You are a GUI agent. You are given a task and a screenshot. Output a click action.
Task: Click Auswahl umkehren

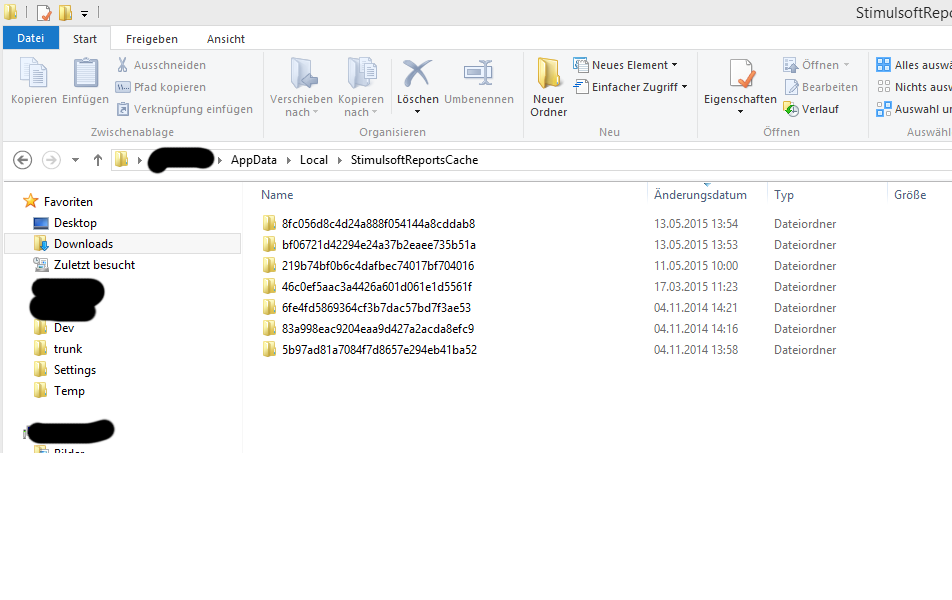(914, 109)
